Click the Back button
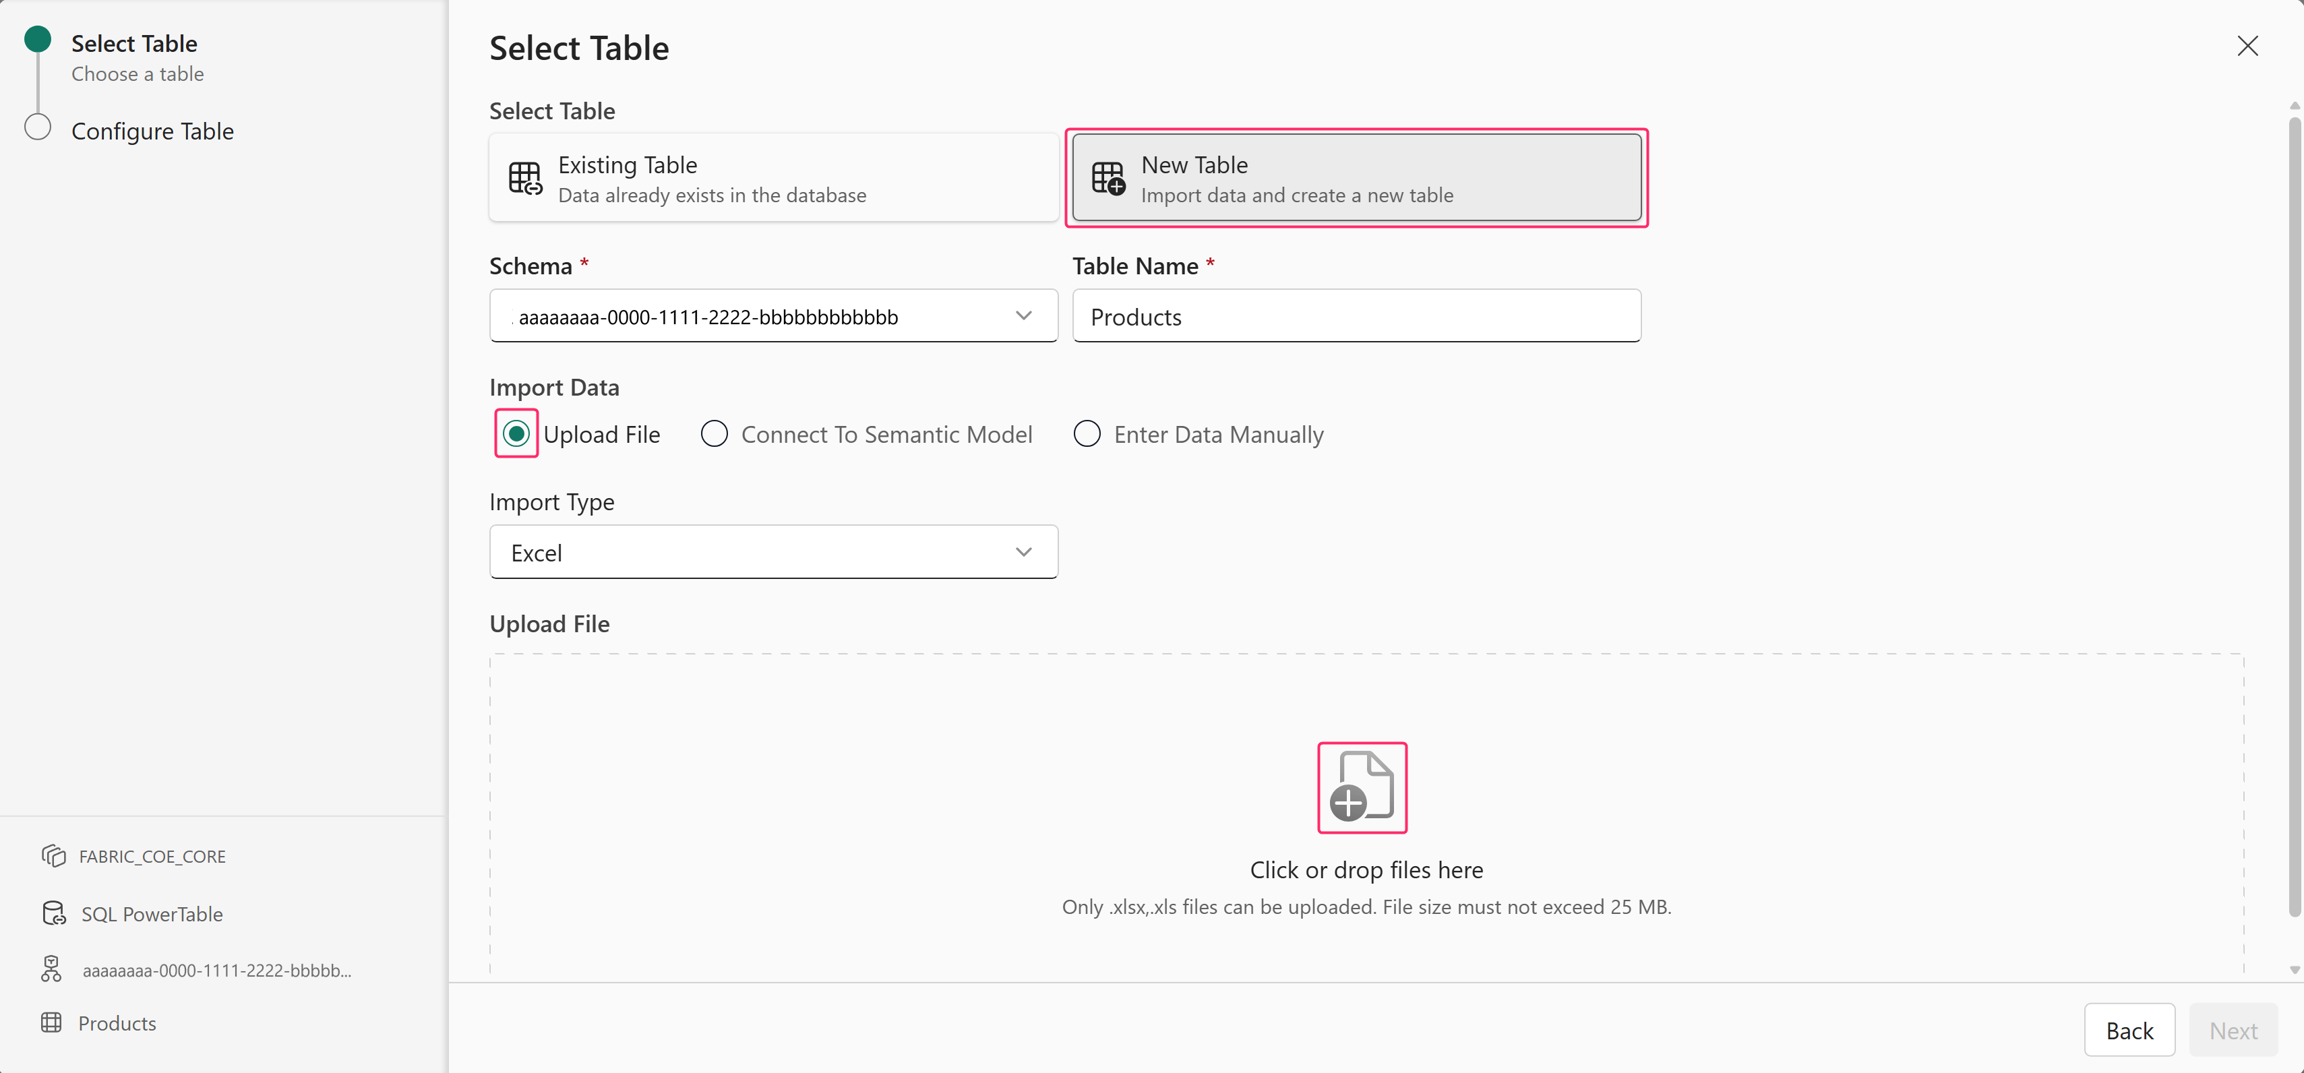The height and width of the screenshot is (1073, 2304). click(2129, 1030)
